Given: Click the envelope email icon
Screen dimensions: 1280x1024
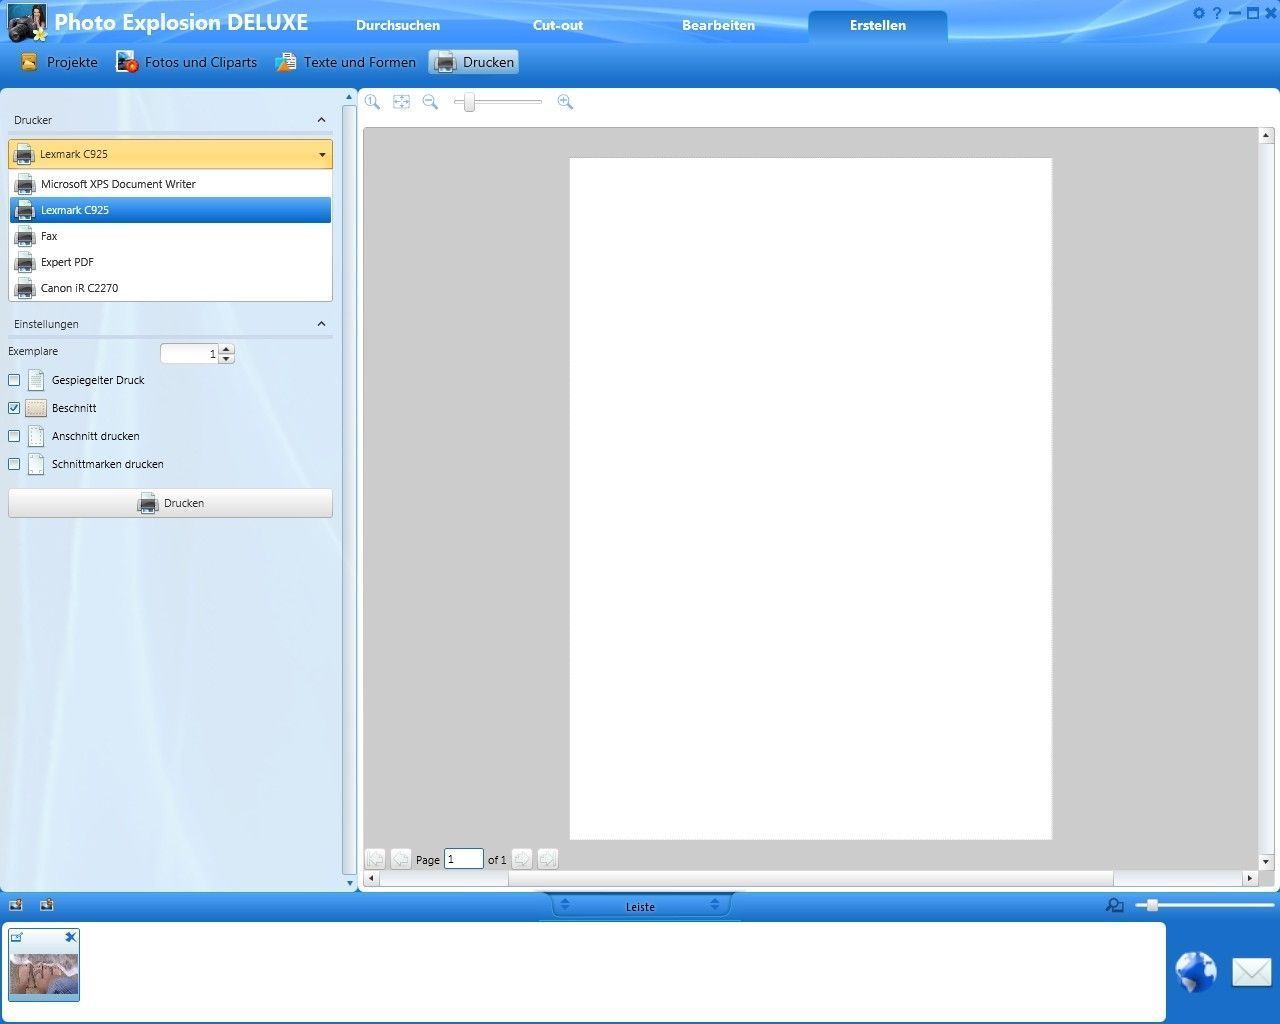Looking at the screenshot, I should [1251, 971].
